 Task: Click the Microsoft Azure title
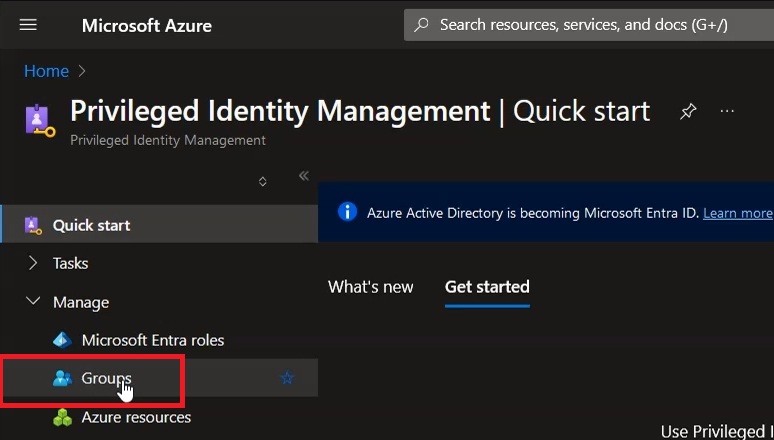point(147,26)
